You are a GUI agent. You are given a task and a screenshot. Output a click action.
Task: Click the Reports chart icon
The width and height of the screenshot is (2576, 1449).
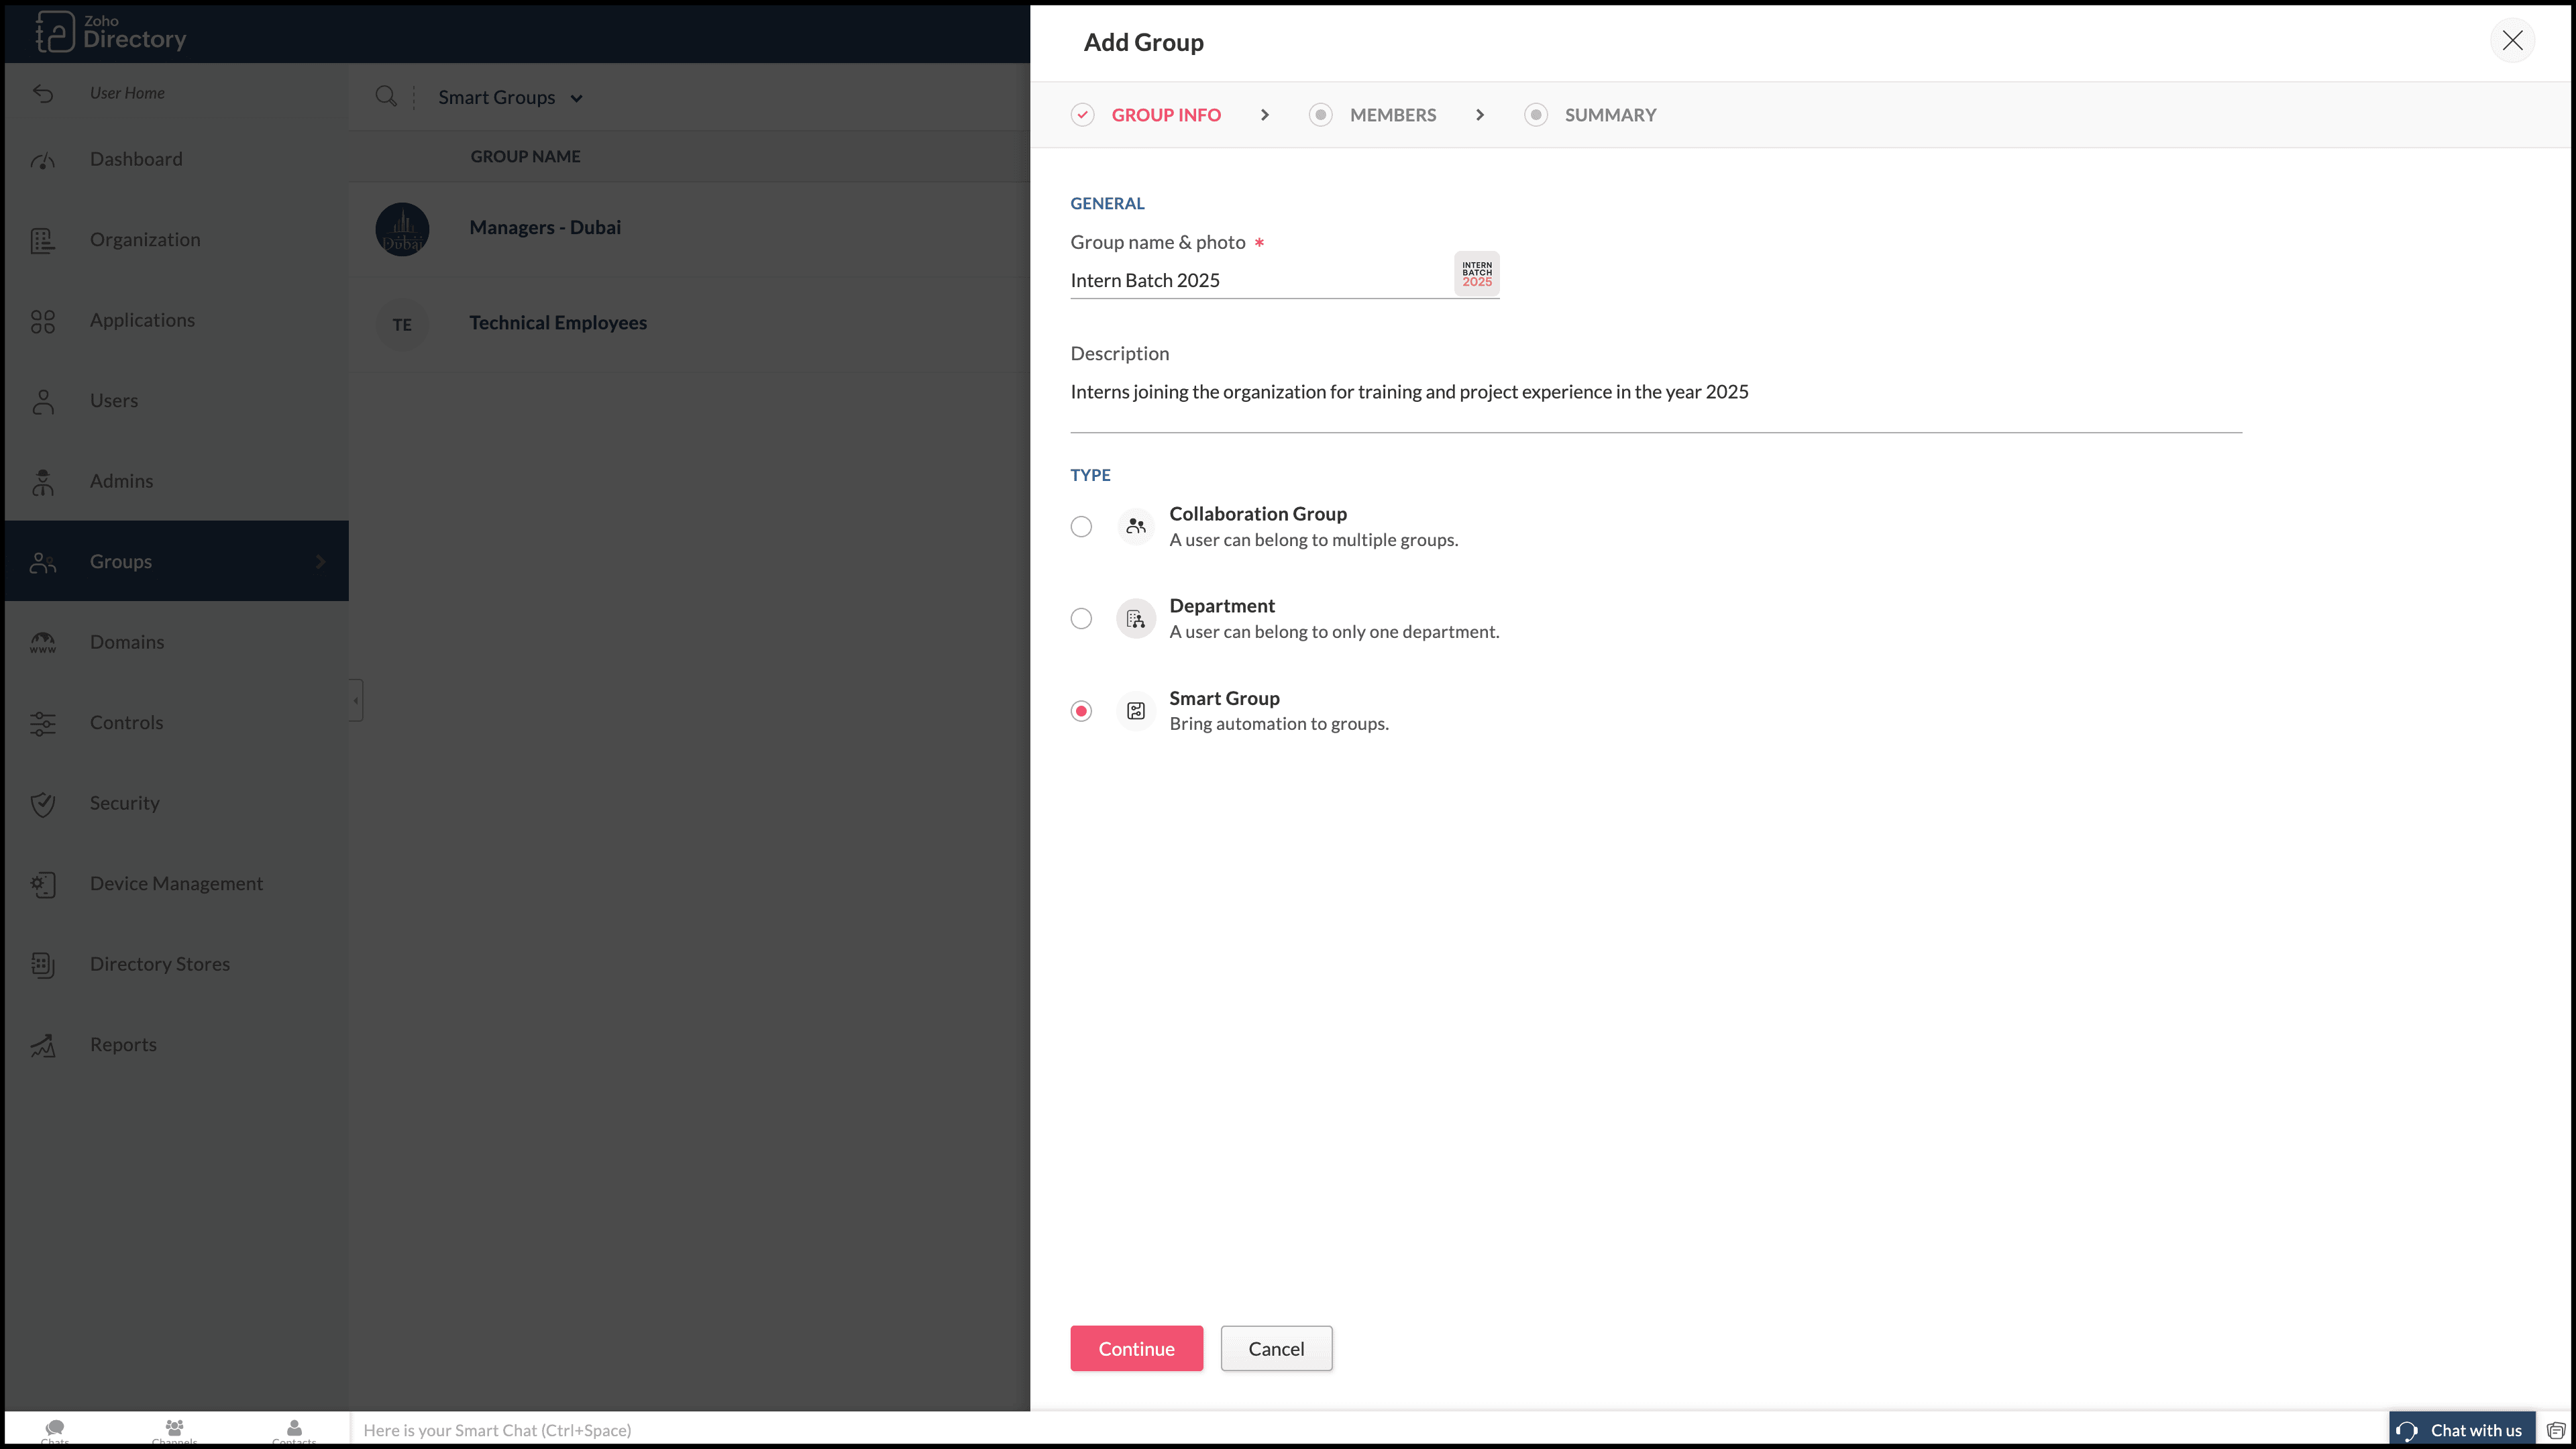pos(42,1045)
